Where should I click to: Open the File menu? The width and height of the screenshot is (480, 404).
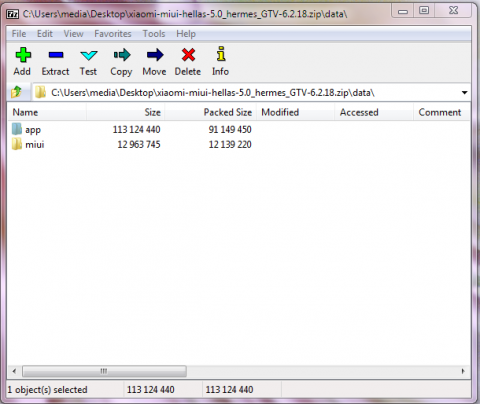(x=19, y=34)
